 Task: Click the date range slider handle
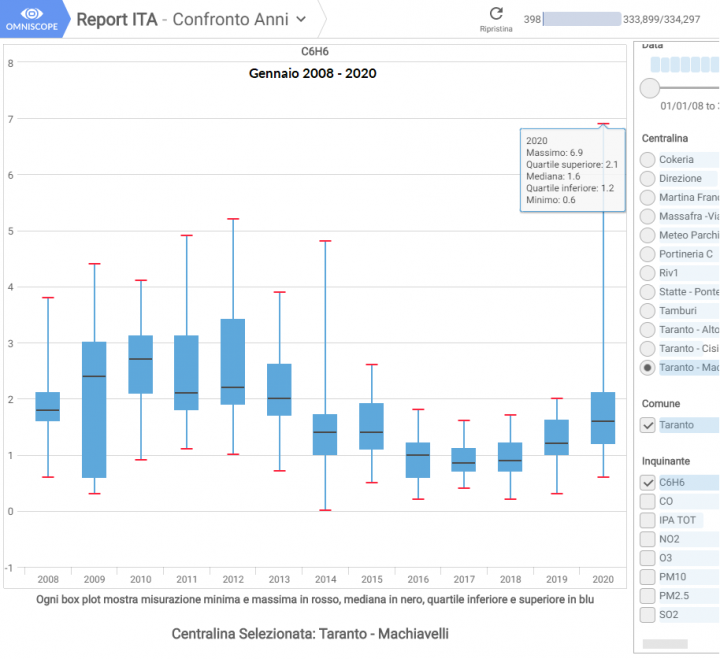(x=648, y=88)
